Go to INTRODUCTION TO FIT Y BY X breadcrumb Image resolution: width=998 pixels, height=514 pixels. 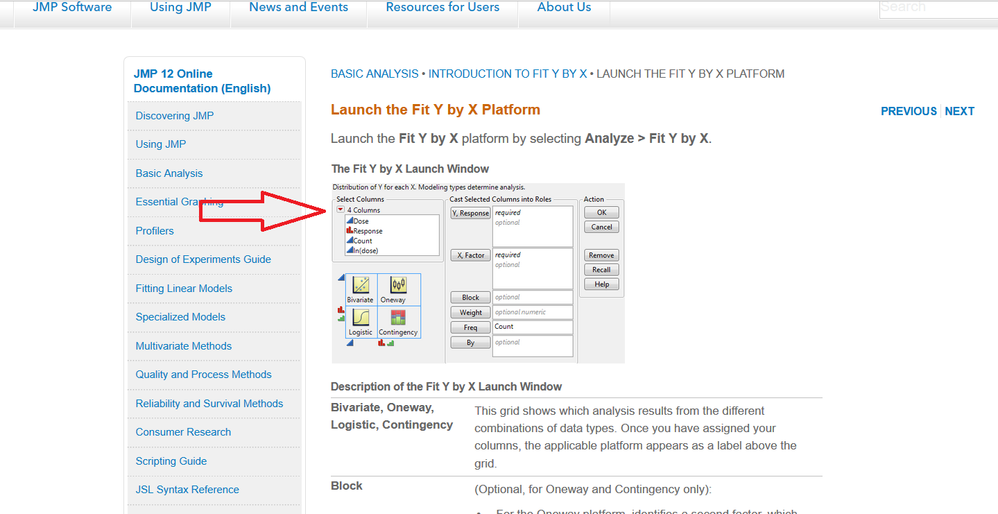(507, 74)
